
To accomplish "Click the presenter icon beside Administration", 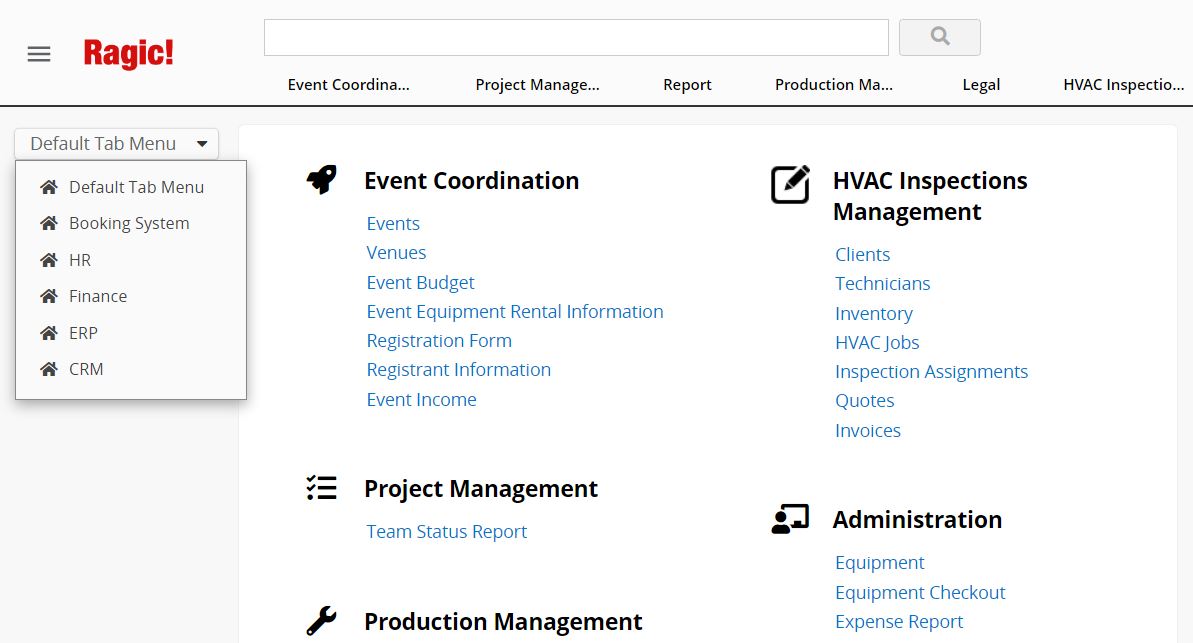I will 791,519.
